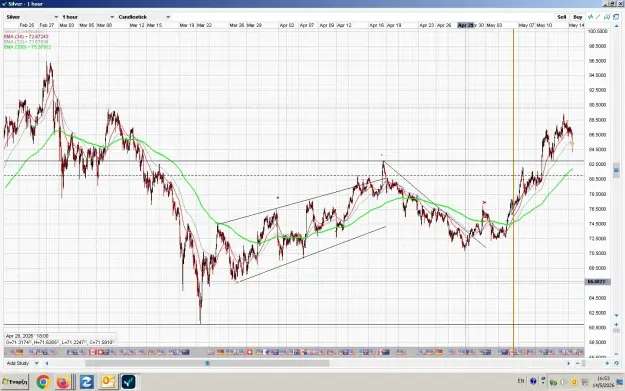Launch Firefox from taskbar
This screenshot has height=391, width=625.
point(63,382)
